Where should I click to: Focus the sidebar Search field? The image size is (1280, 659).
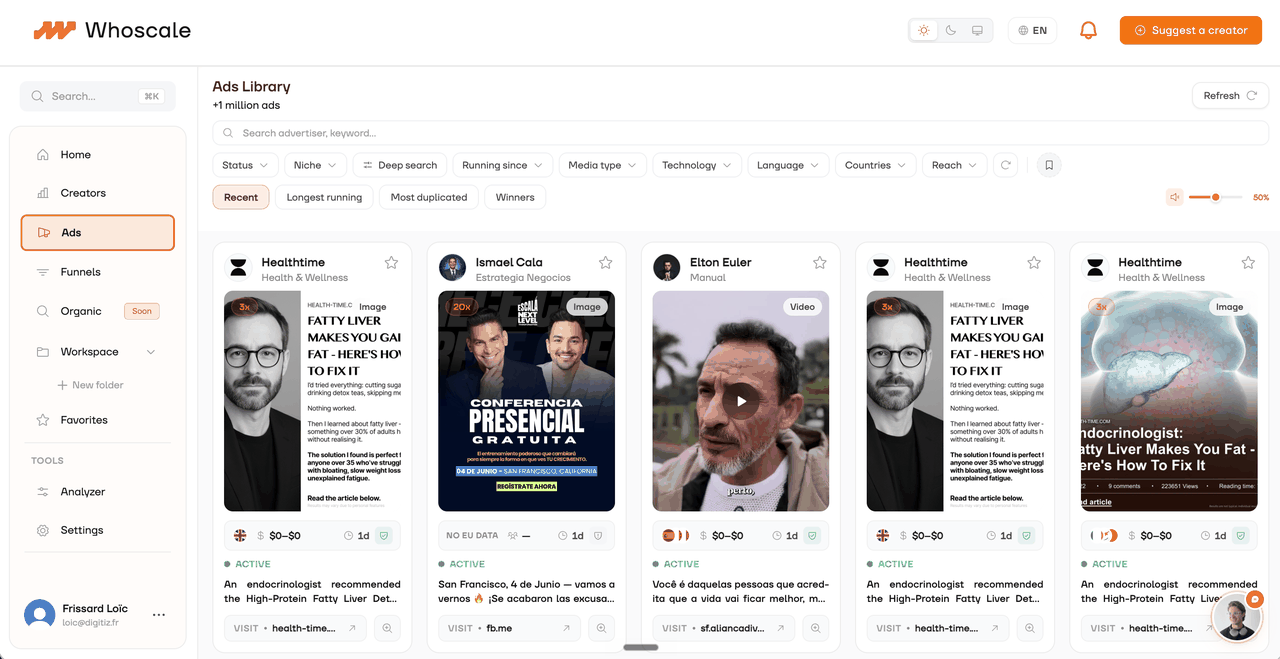98,96
